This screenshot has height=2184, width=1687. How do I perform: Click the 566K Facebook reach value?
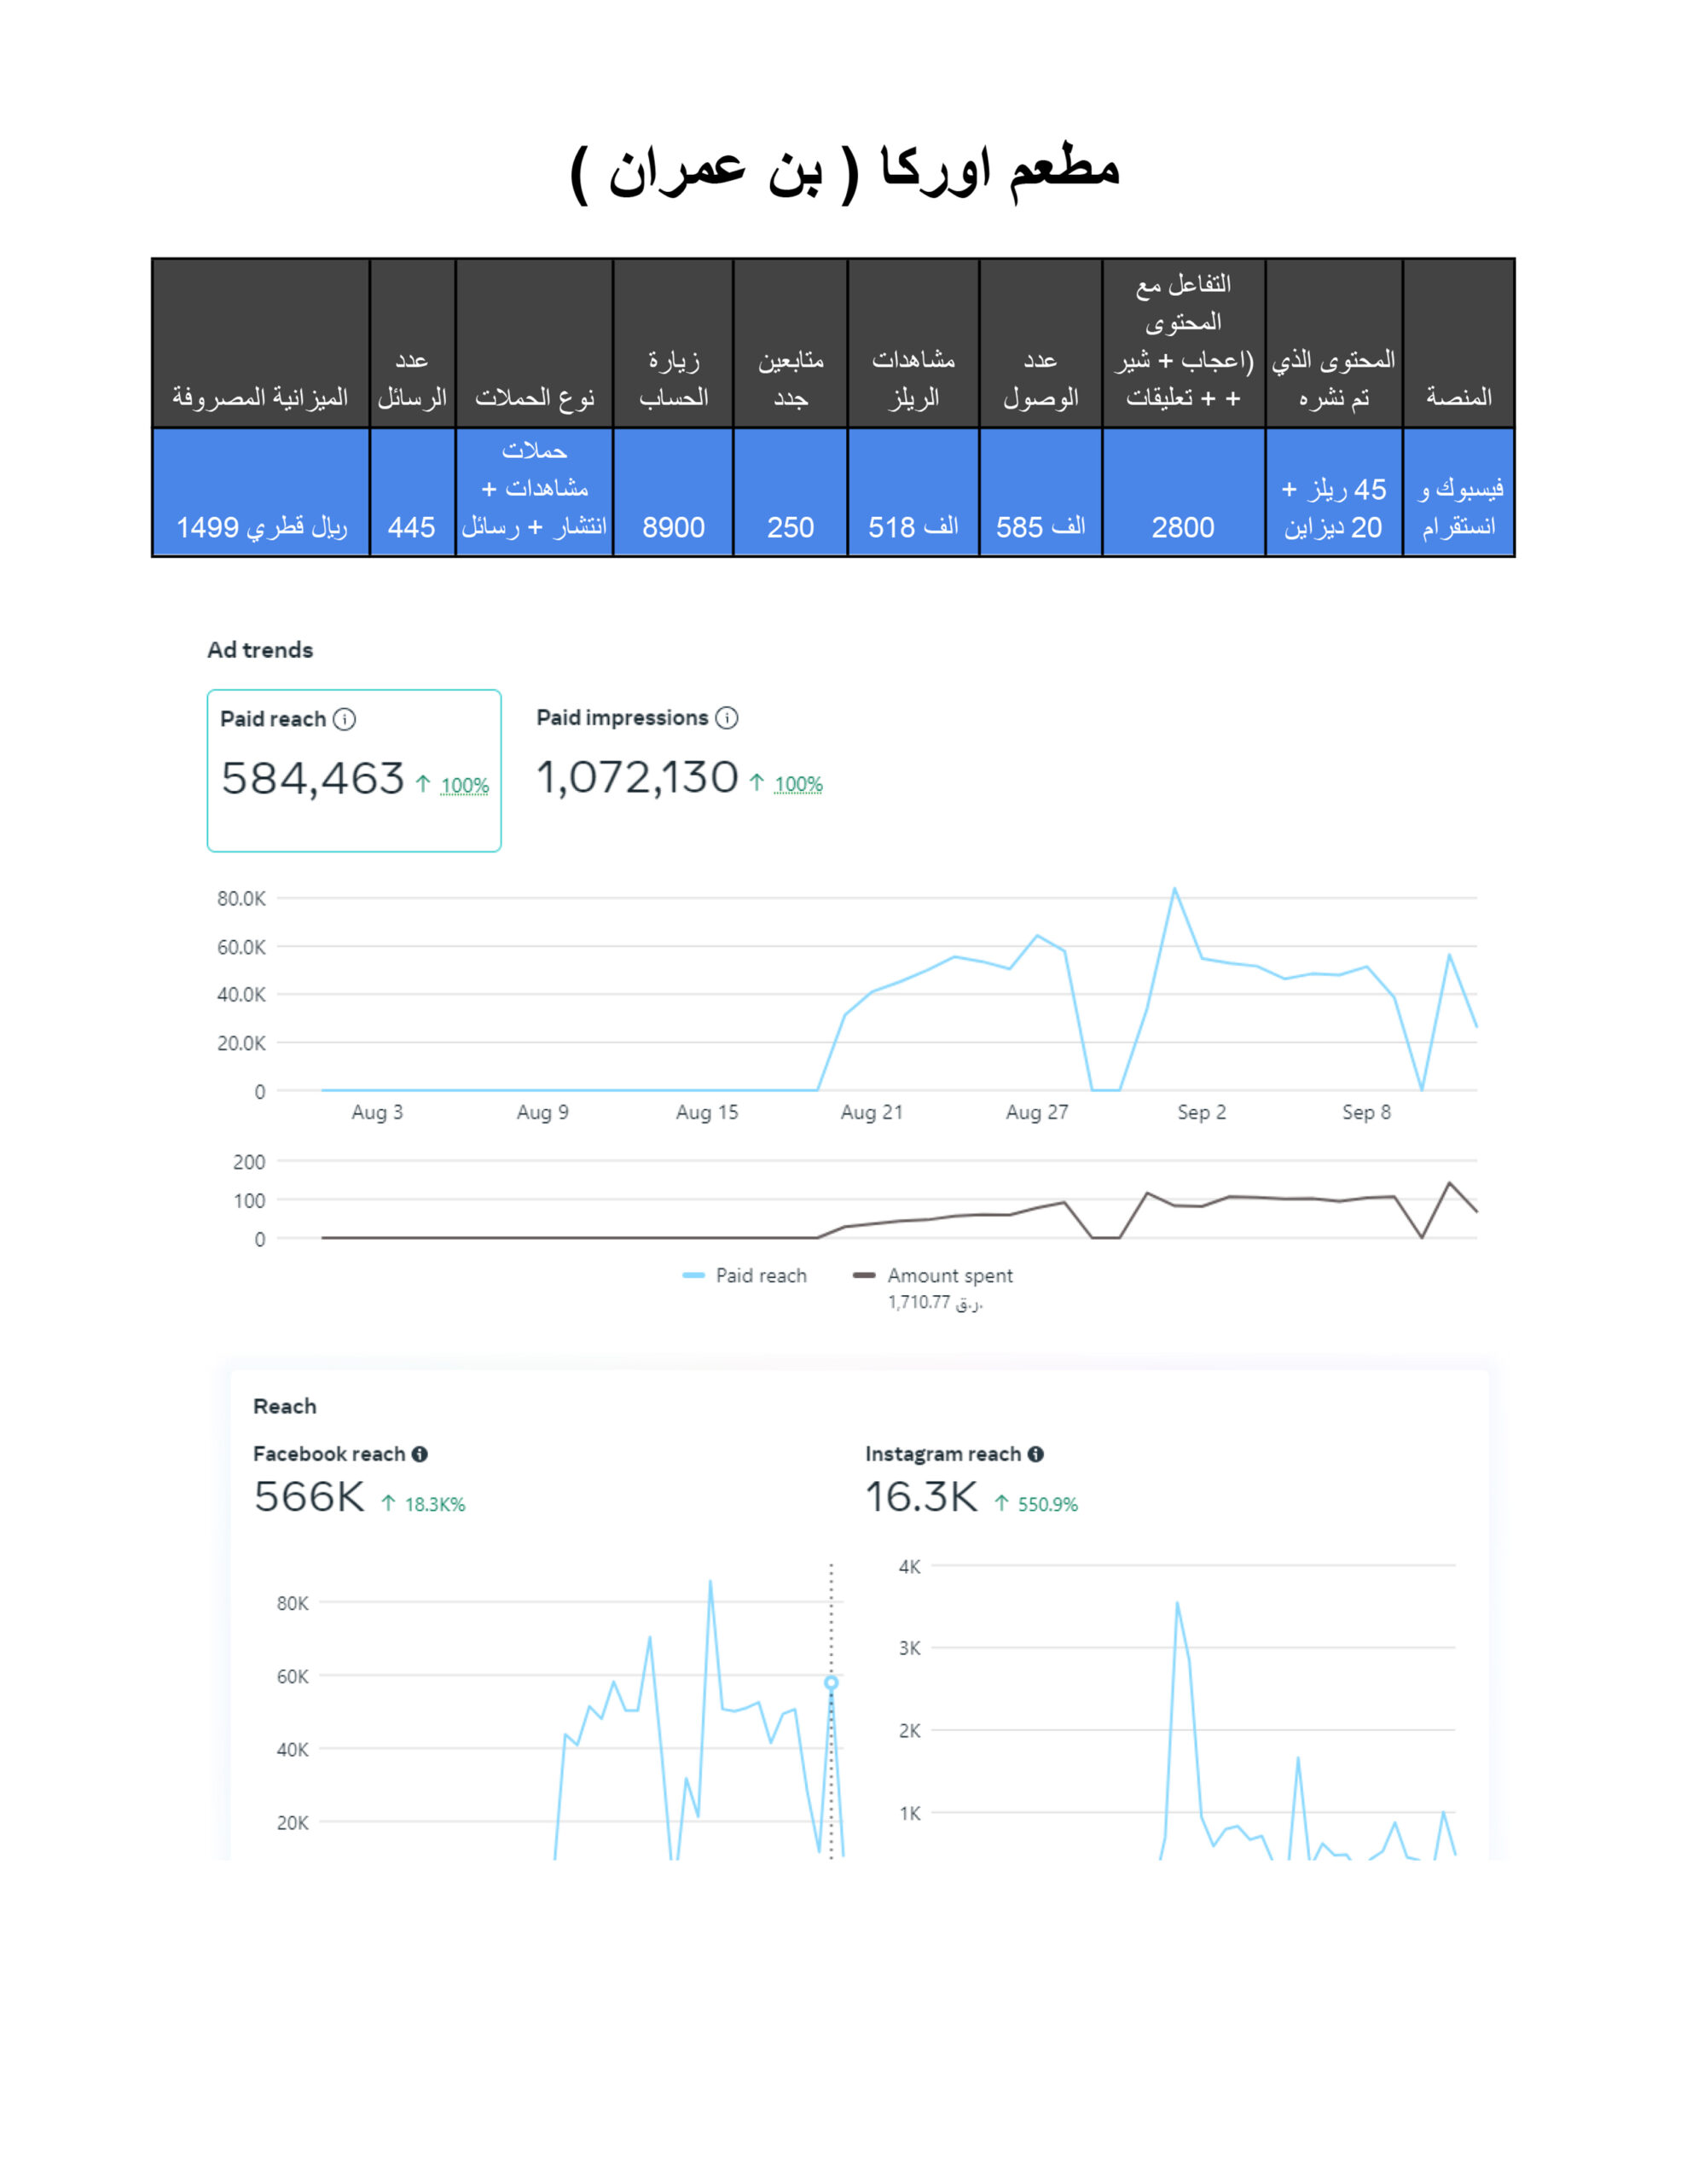(x=309, y=1497)
